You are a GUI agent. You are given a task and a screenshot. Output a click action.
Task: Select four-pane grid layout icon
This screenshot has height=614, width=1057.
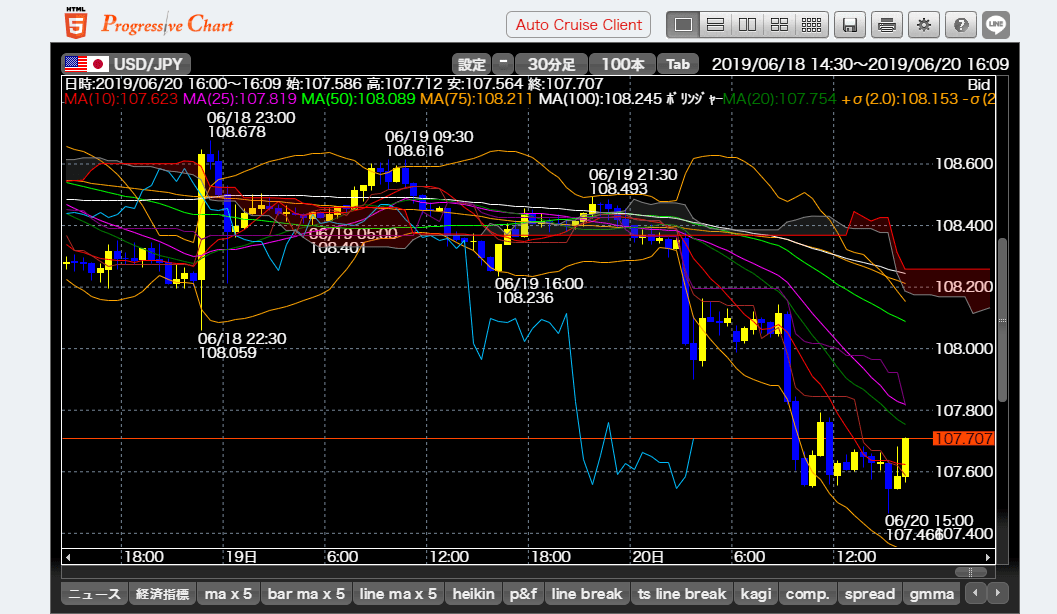pos(779,25)
